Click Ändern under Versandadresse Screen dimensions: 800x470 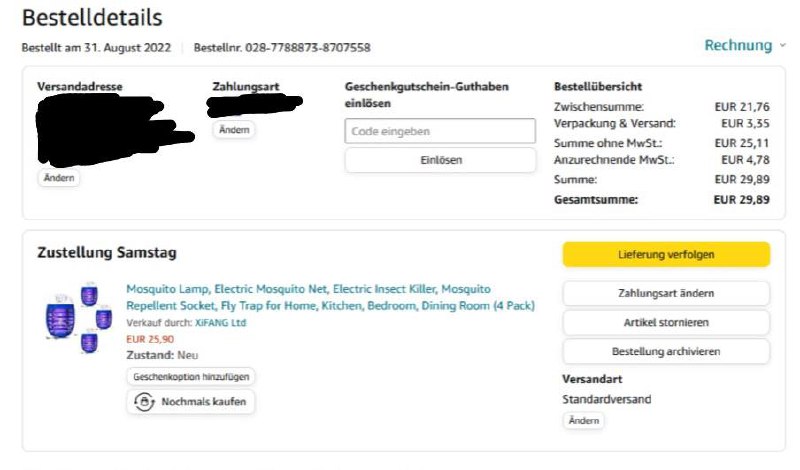59,177
